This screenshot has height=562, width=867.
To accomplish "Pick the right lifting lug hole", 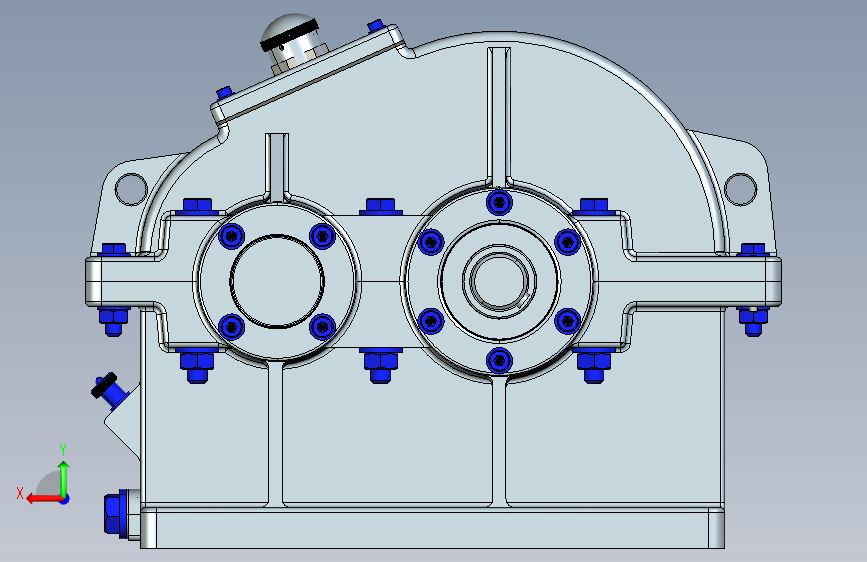I will [x=740, y=189].
